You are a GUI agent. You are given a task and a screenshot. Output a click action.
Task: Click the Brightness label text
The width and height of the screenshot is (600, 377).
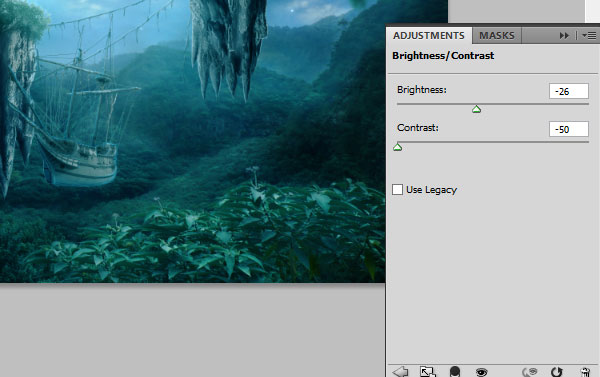(422, 90)
